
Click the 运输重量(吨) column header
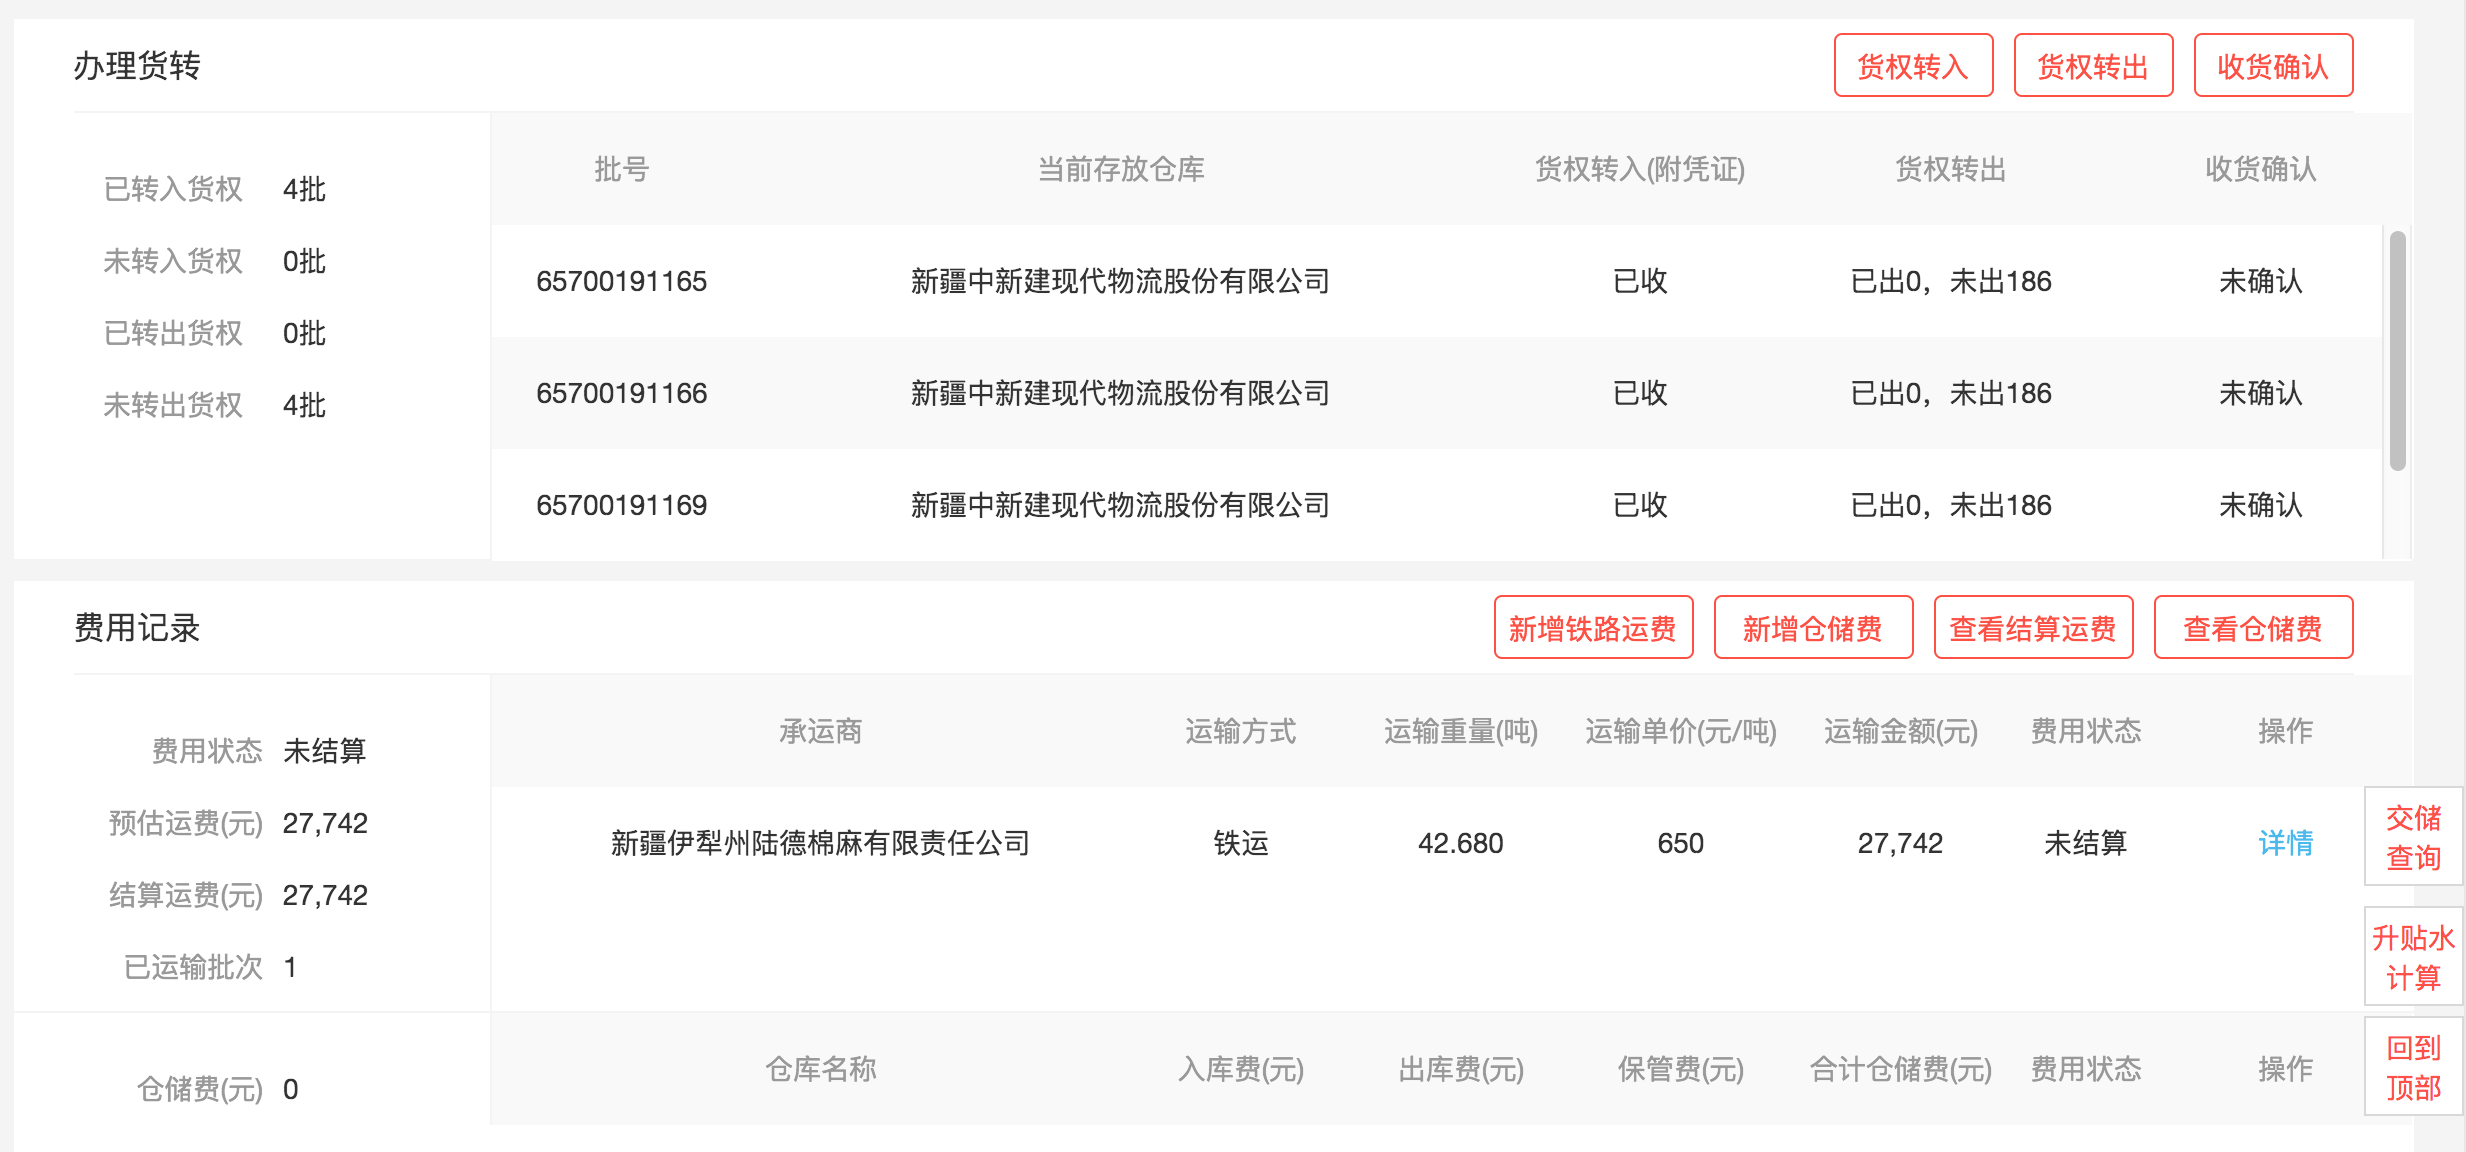tap(1460, 731)
